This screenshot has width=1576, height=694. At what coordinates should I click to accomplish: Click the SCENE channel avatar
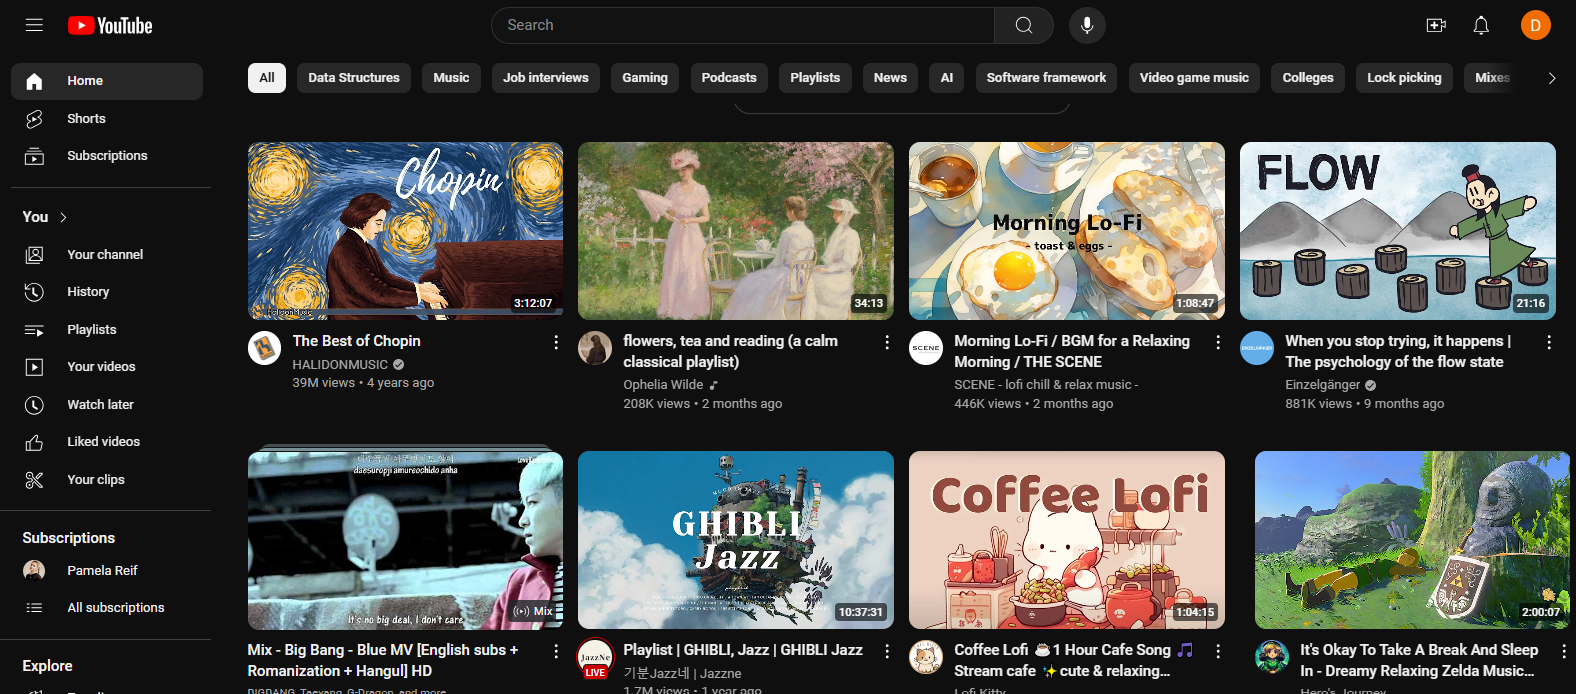click(926, 348)
